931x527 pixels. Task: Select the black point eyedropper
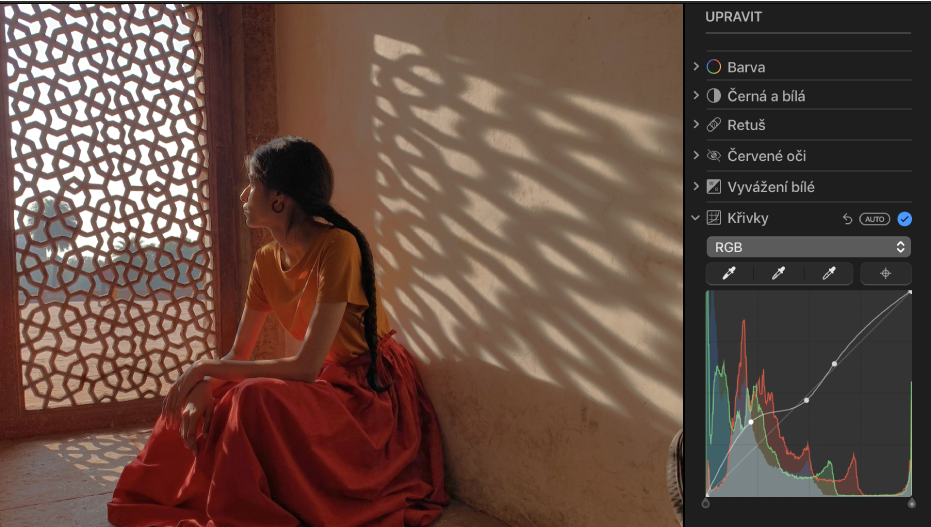click(729, 274)
